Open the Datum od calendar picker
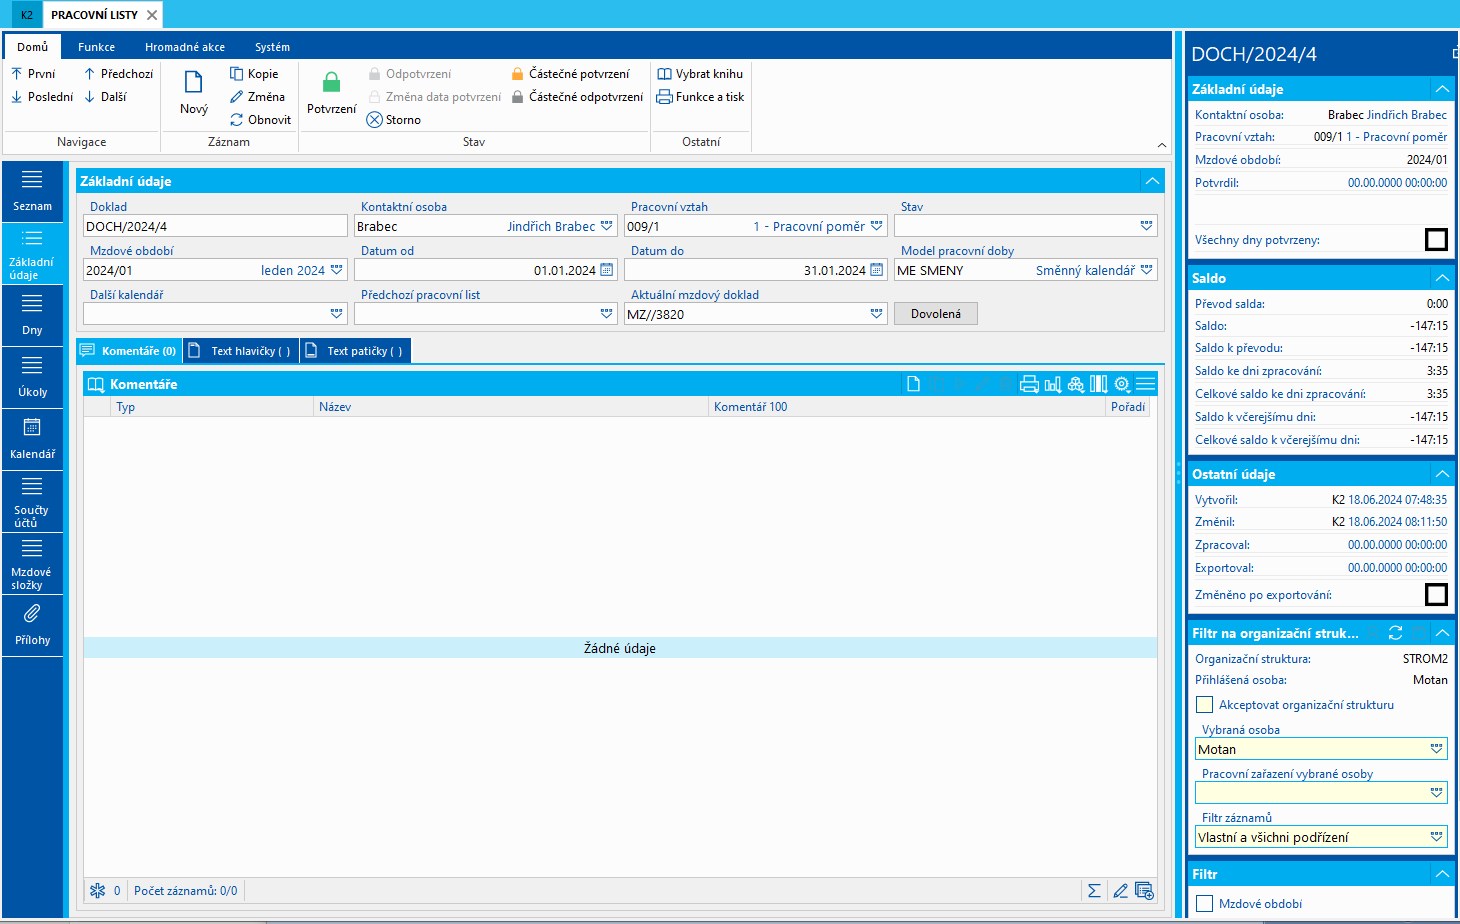 point(607,270)
